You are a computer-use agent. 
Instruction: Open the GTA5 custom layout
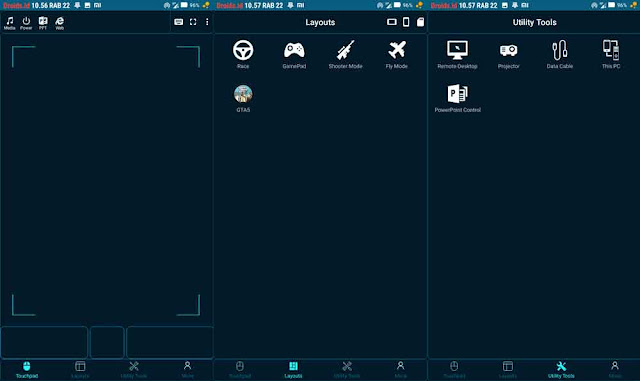tap(243, 98)
